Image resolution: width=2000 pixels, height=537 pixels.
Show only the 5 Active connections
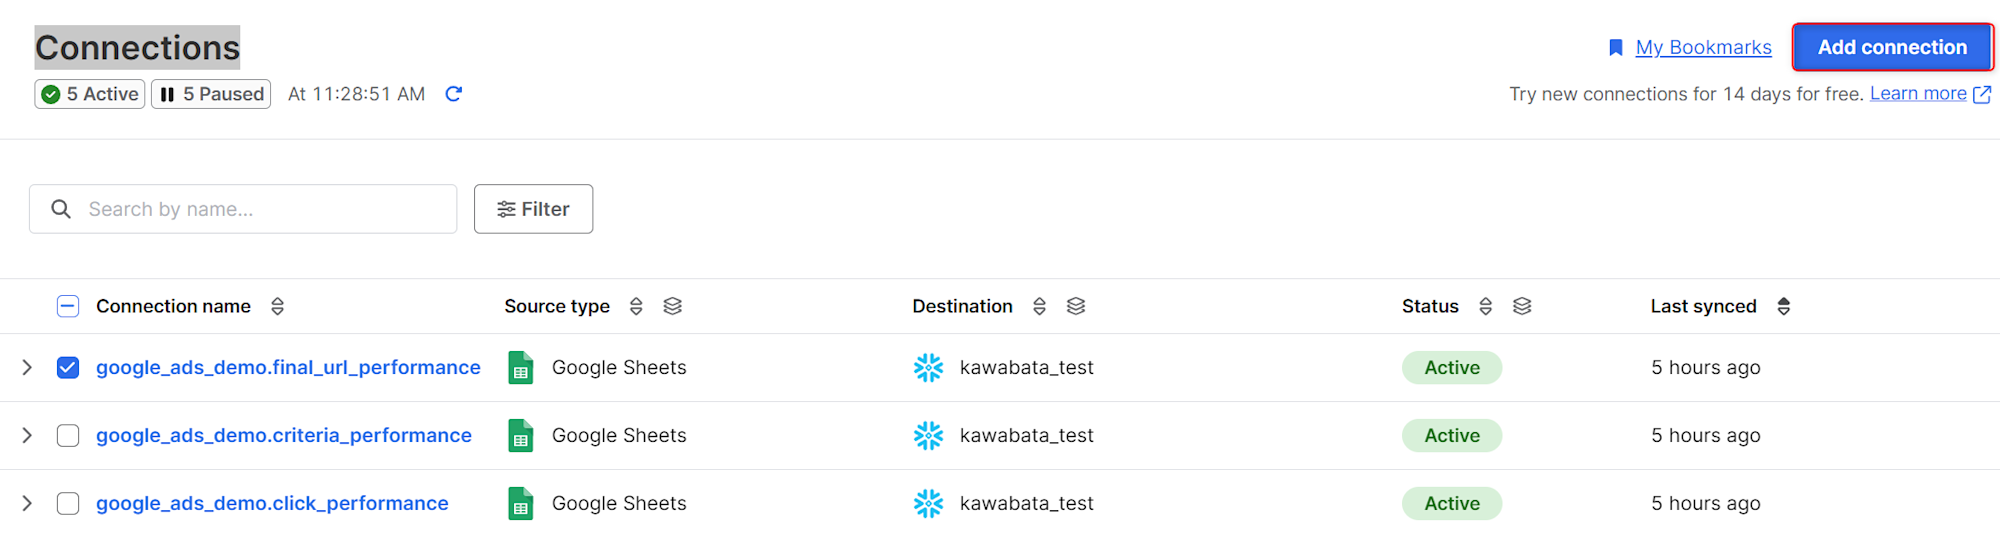90,94
